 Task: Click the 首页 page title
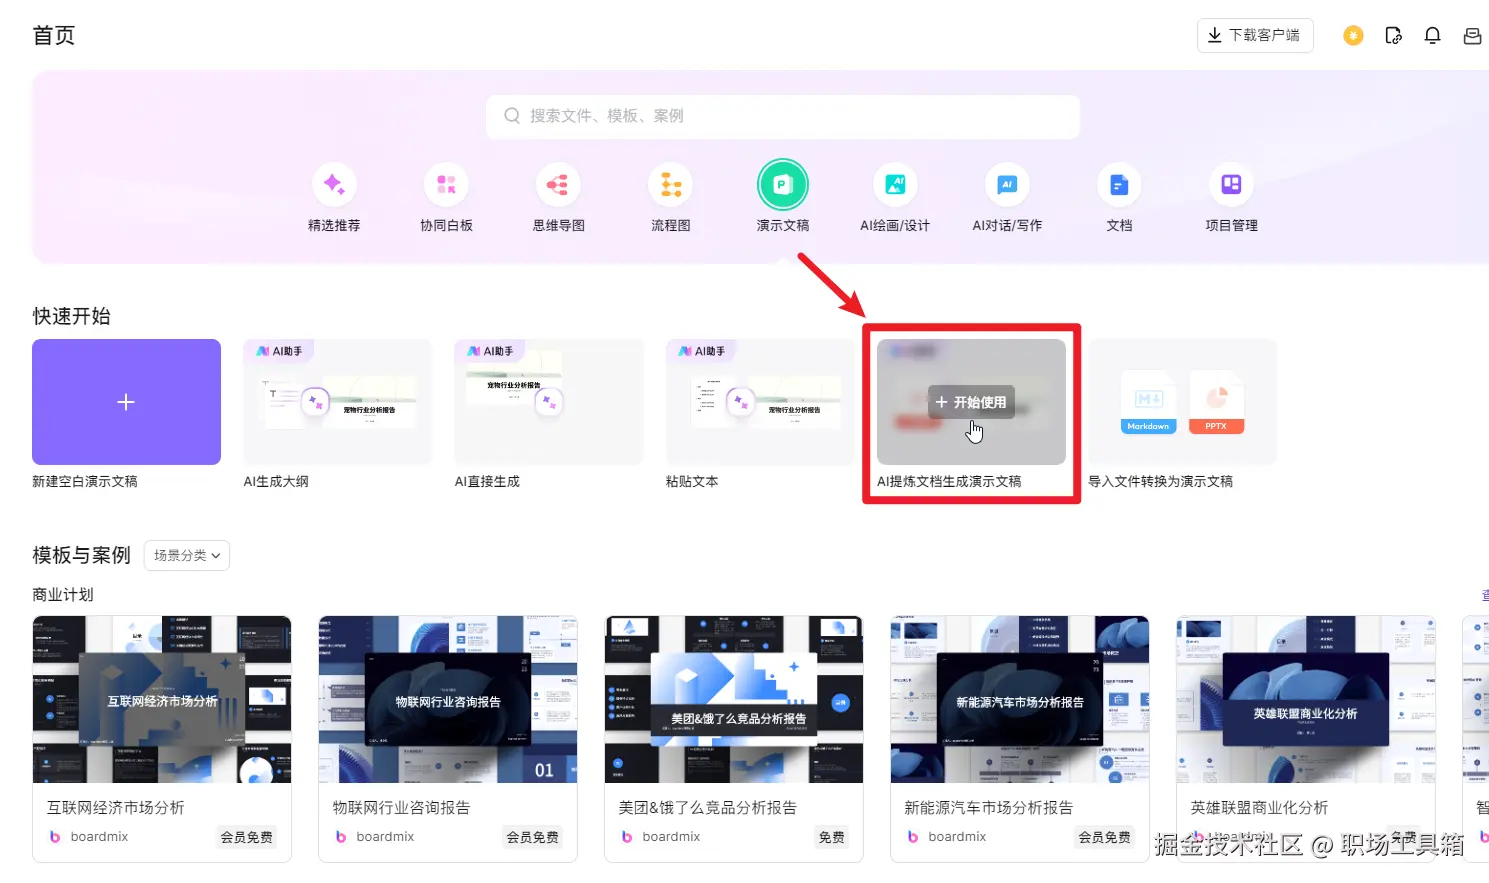click(x=54, y=36)
